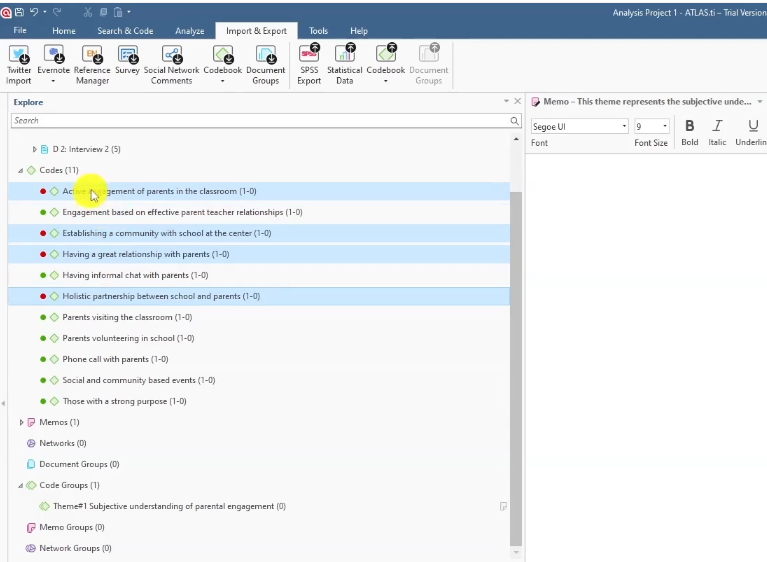Screen dimensions: 767x562
Task: Collapse the Codes tree node
Action: (x=21, y=171)
